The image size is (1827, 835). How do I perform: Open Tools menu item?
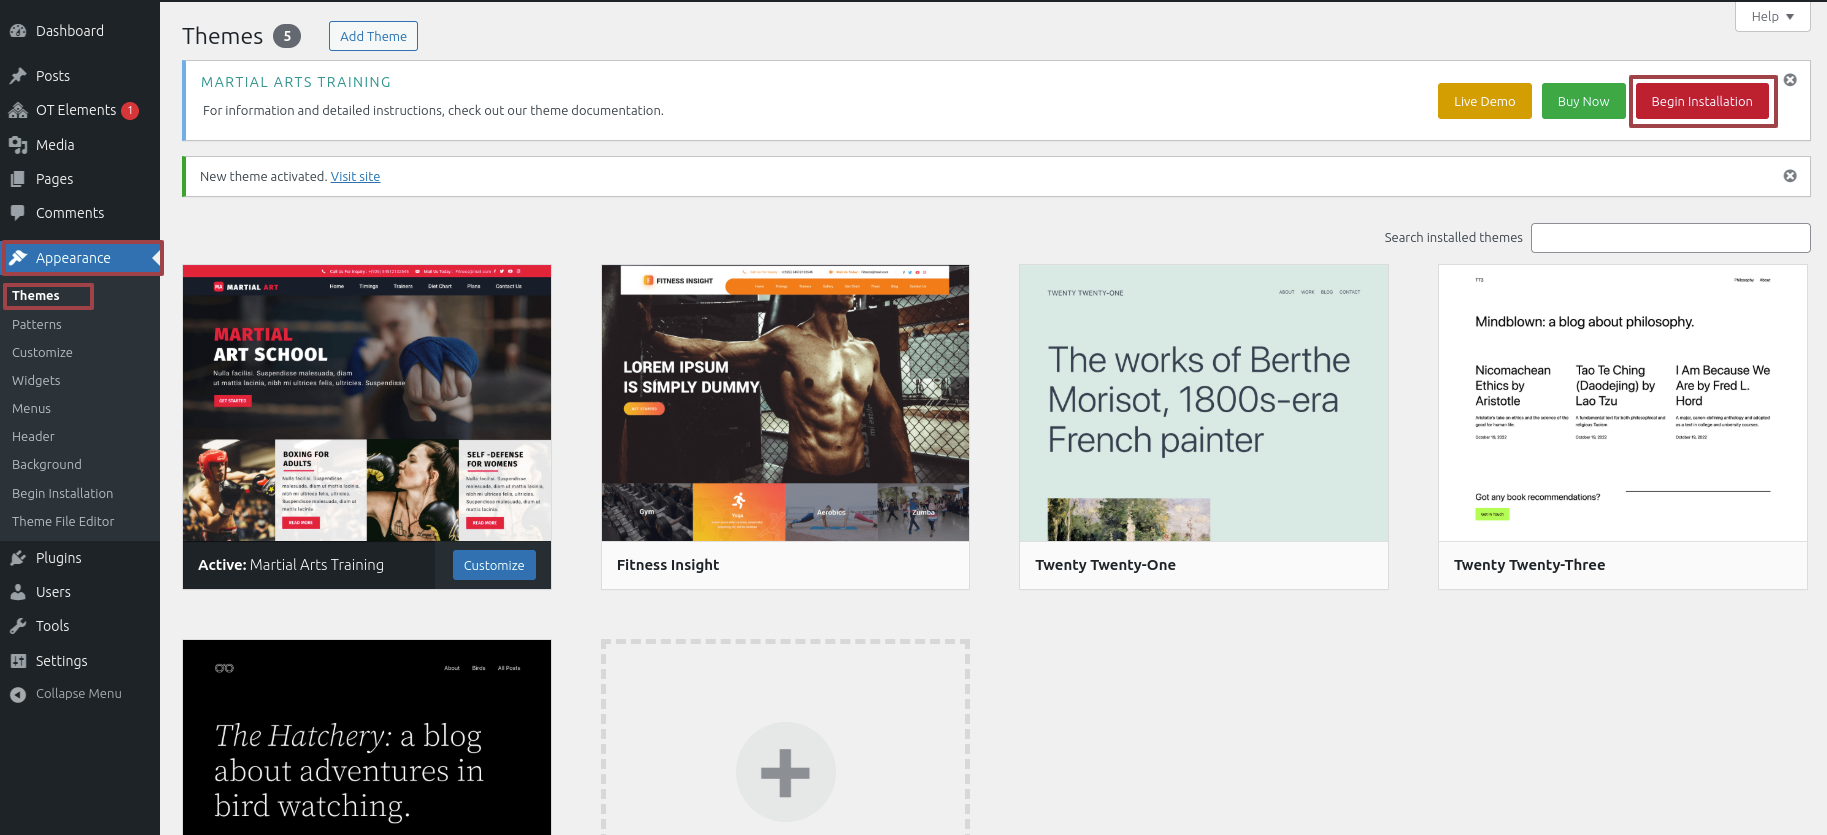[80, 626]
